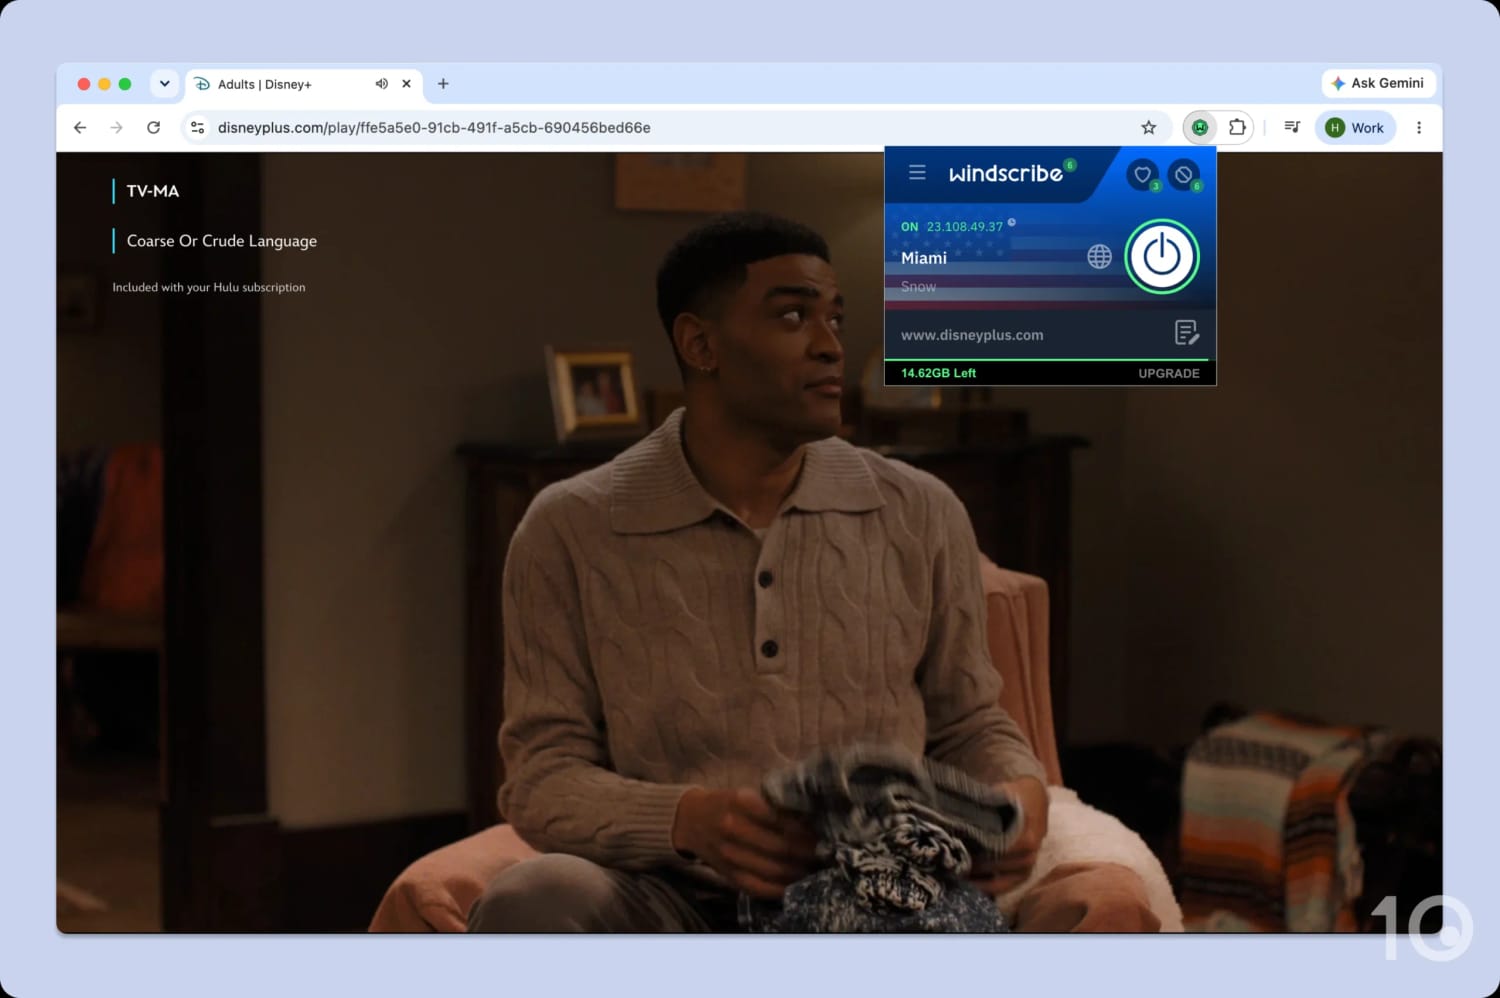Toggle the Windscribe VPN power button
Screen dimensions: 1500x998
(1161, 257)
